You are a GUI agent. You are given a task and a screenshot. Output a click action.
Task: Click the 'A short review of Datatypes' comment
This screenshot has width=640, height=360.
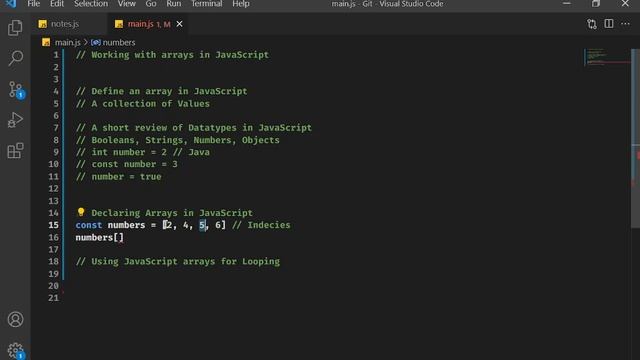coord(193,128)
